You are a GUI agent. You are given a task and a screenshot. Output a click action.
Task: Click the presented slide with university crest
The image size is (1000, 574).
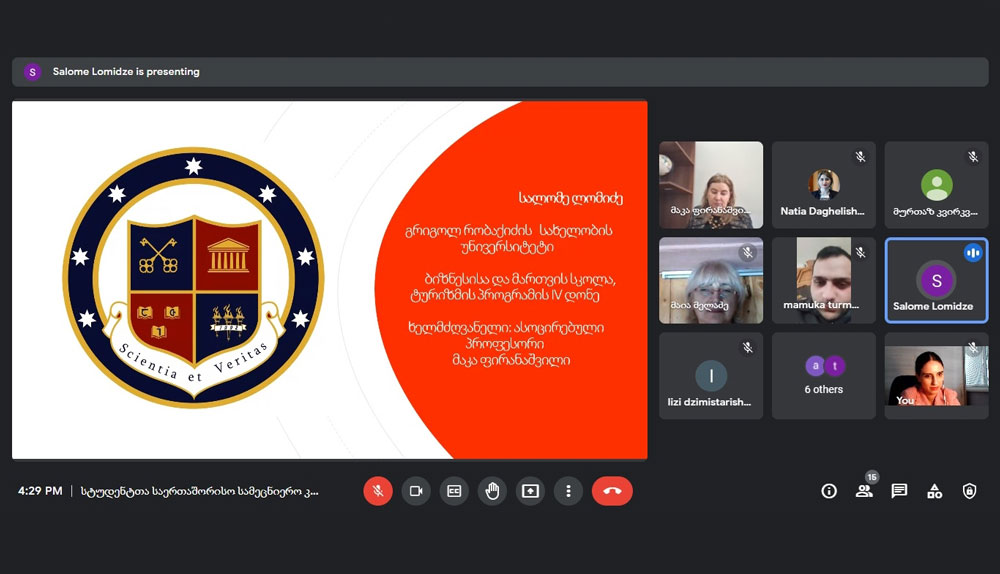click(329, 280)
